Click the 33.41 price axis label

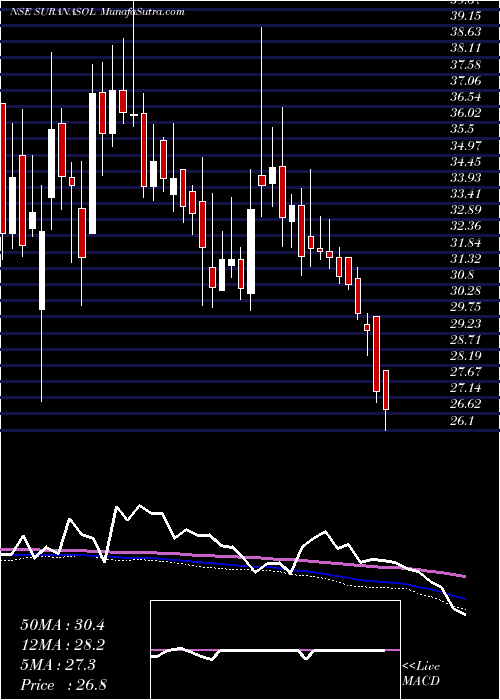click(x=466, y=194)
